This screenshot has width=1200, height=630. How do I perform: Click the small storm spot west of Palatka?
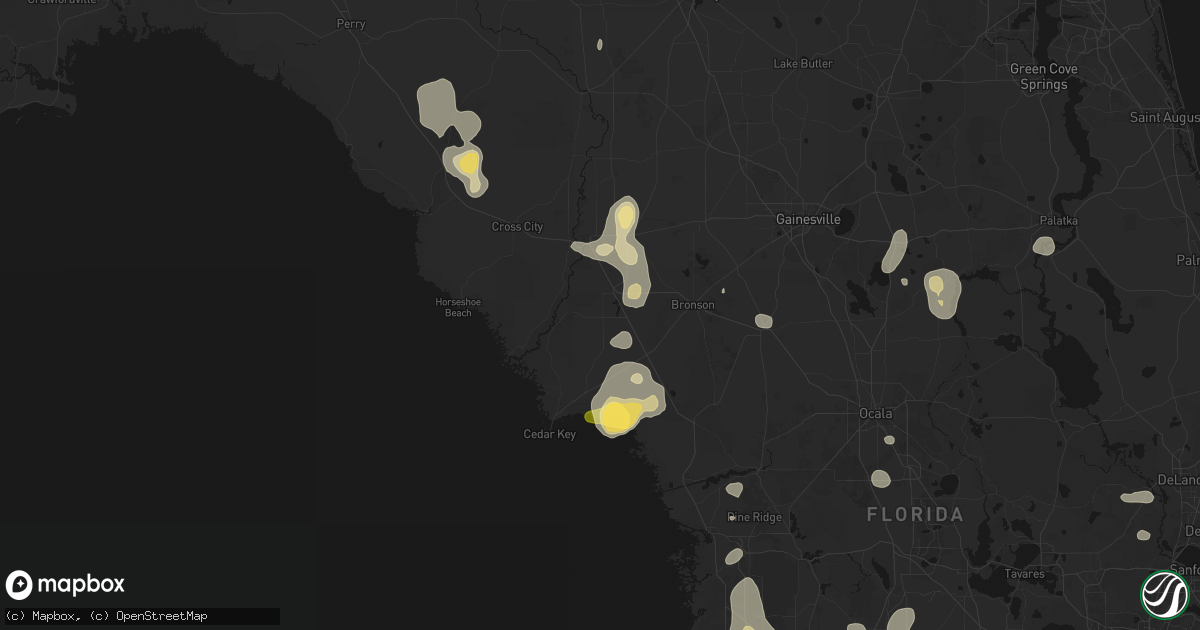tap(1043, 245)
